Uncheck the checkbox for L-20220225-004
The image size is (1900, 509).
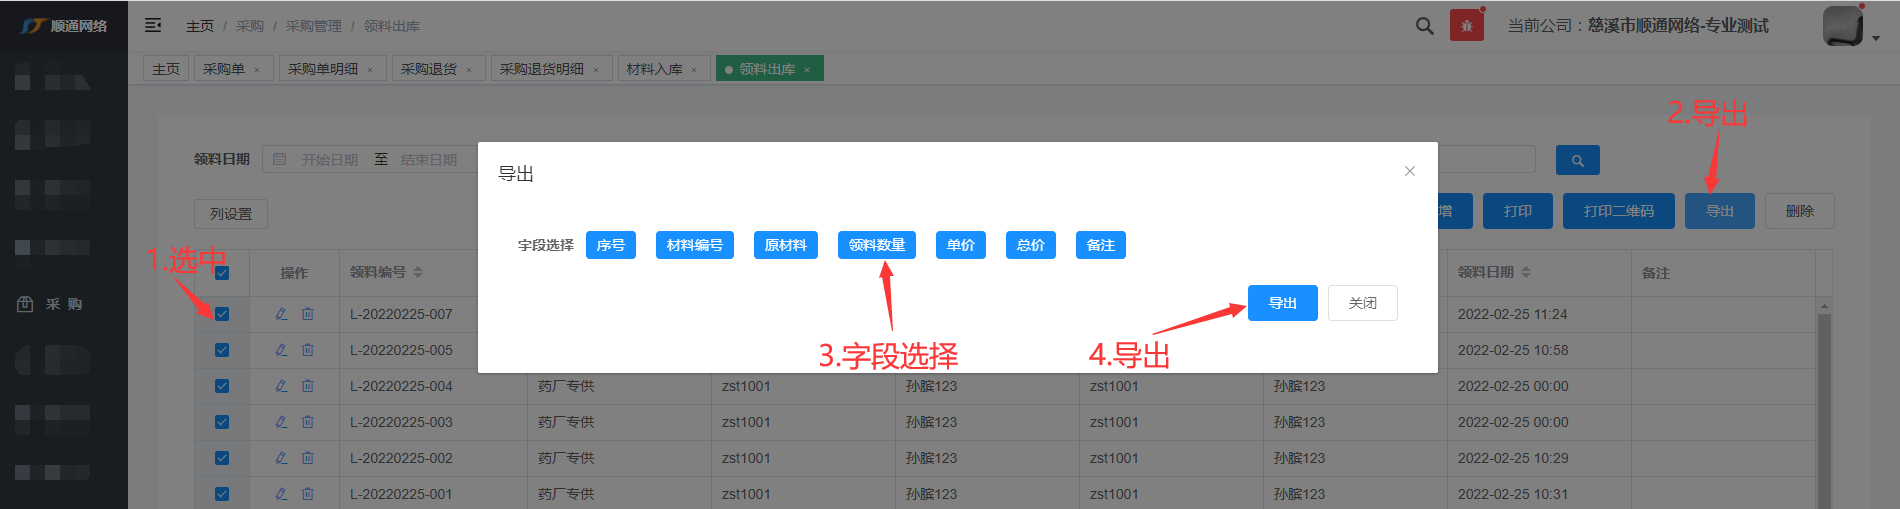[x=222, y=386]
